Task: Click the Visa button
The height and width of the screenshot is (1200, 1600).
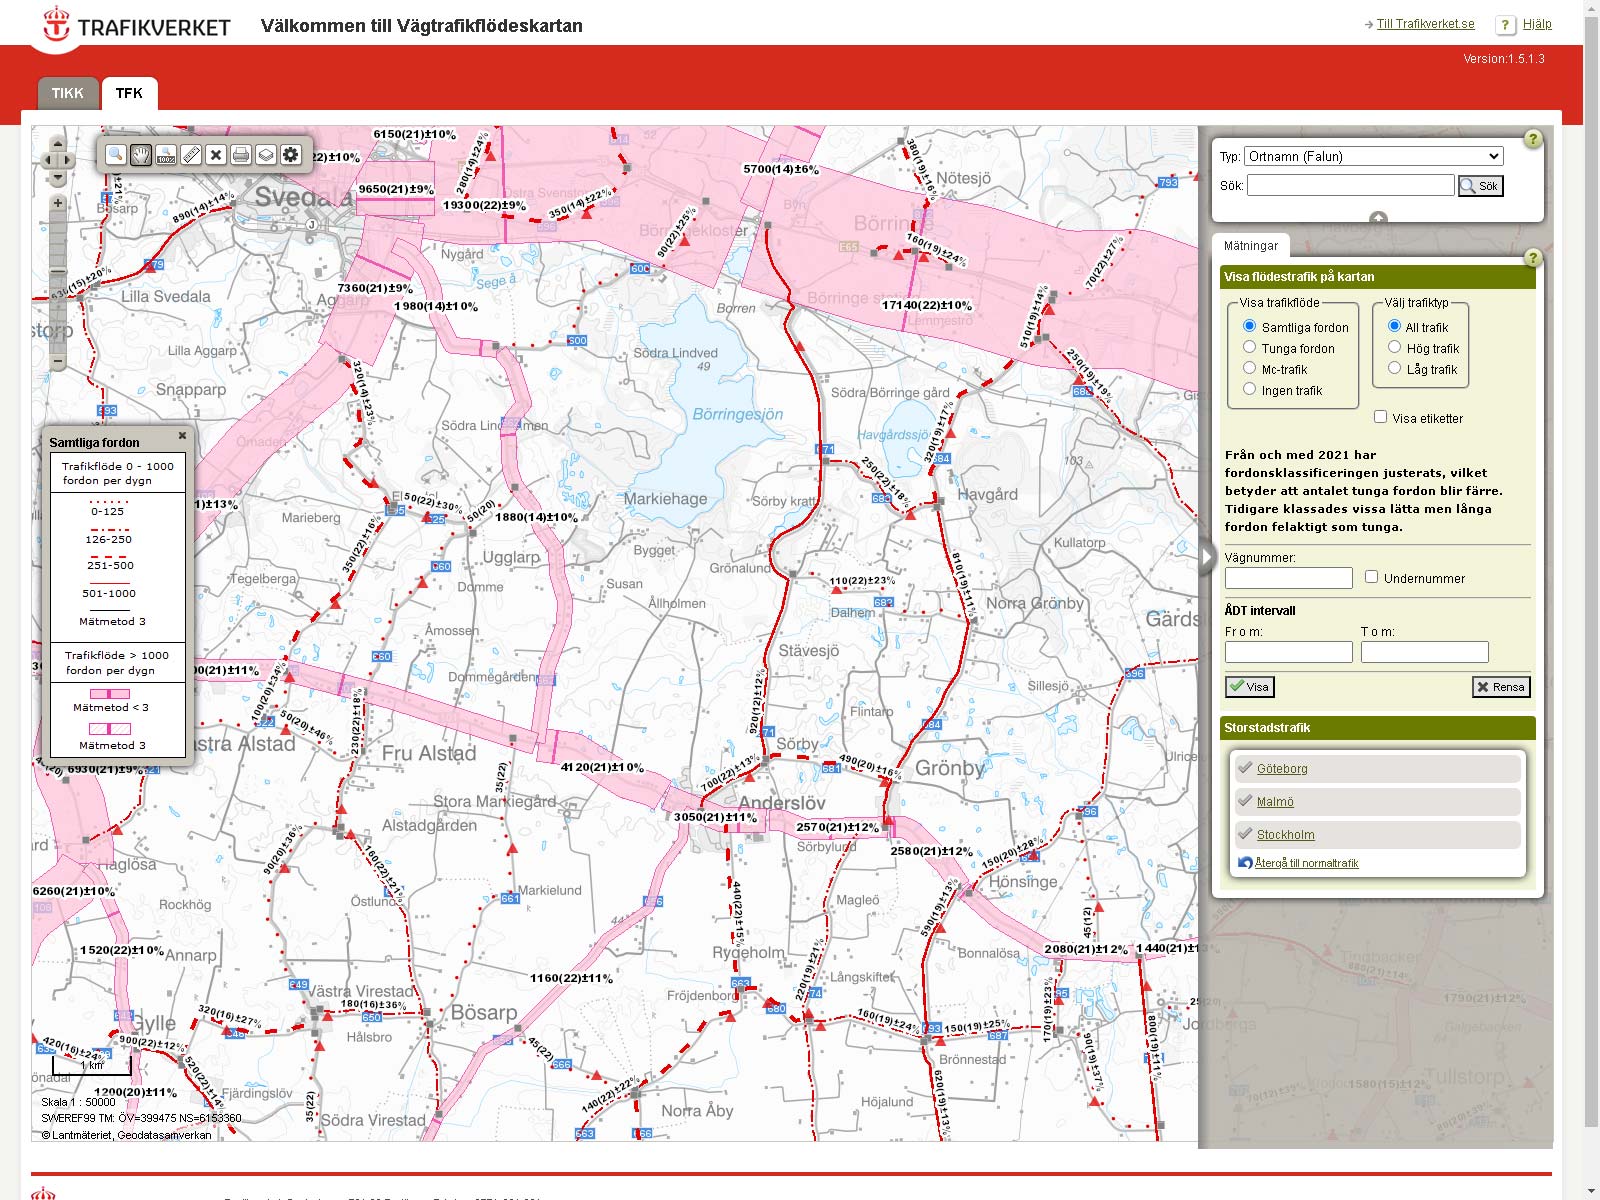Action: click(1249, 687)
